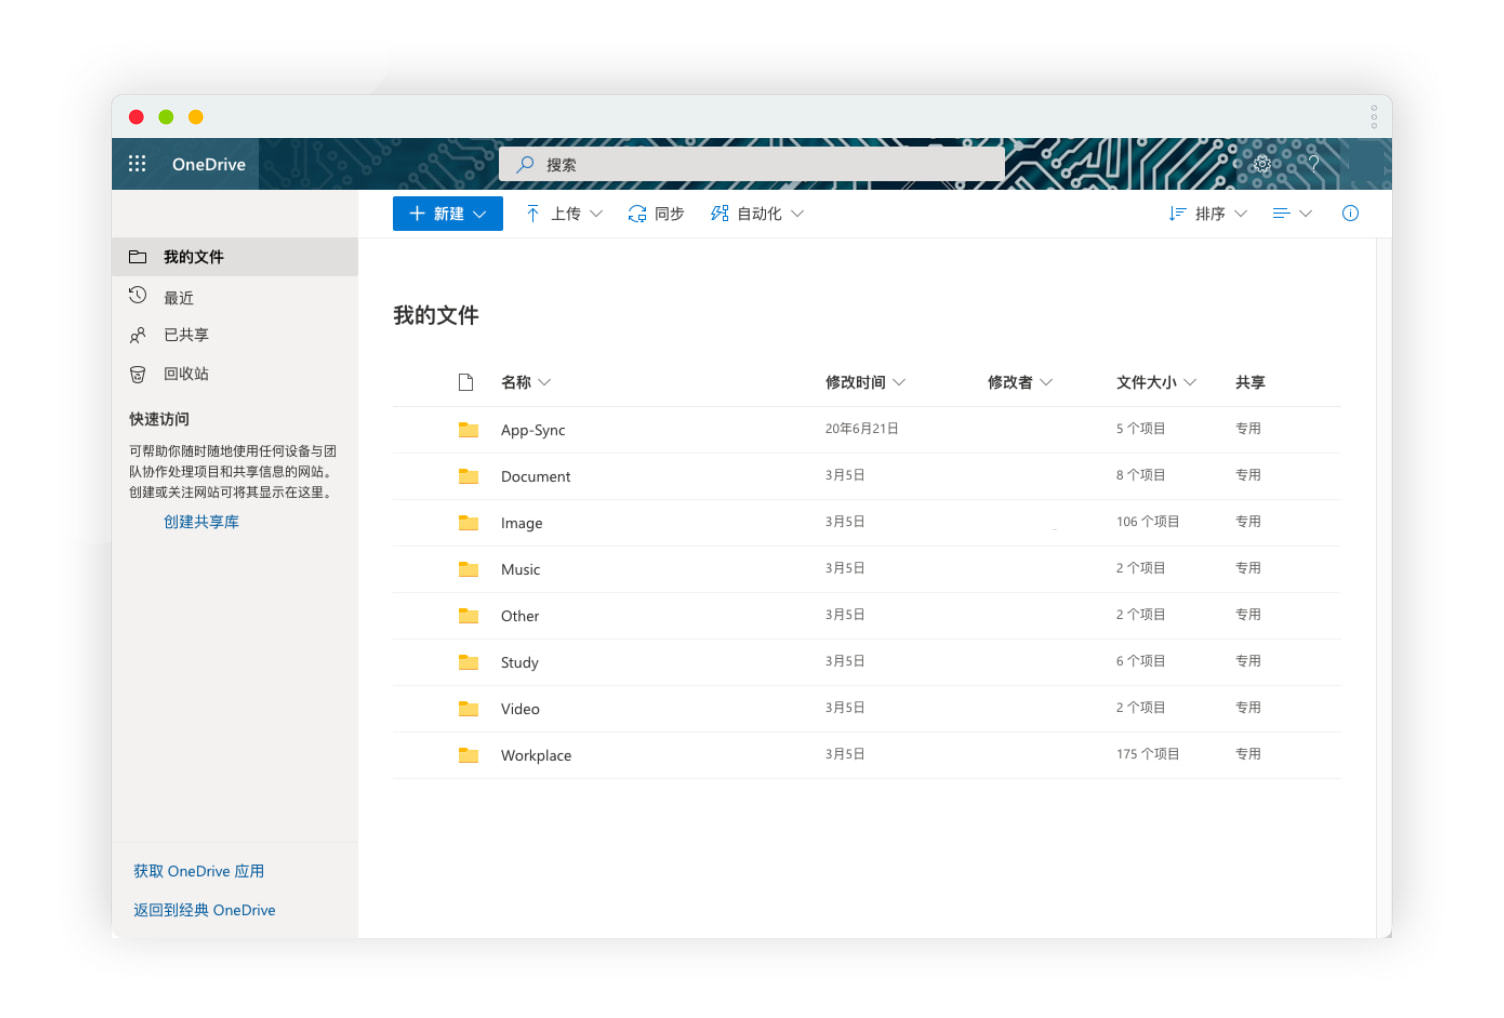Open the Help question mark icon
Image resolution: width=1504 pixels, height=1018 pixels.
click(x=1313, y=164)
